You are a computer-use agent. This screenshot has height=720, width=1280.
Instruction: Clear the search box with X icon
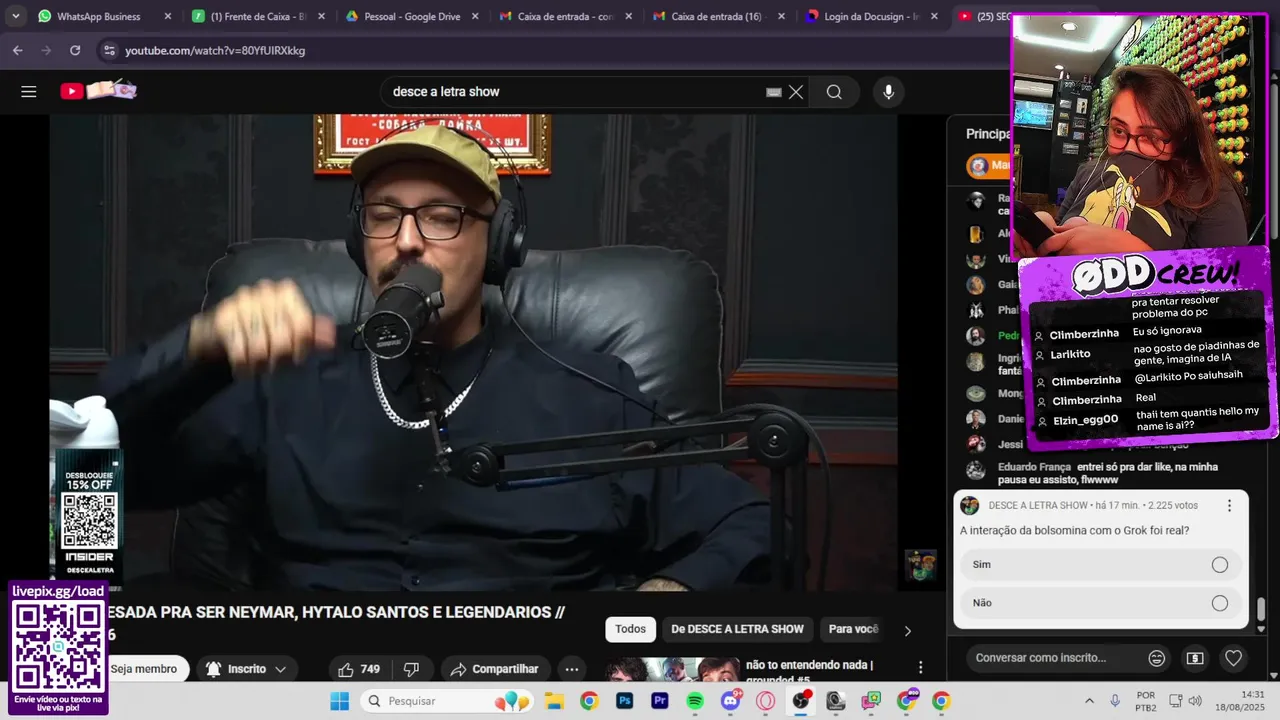pyautogui.click(x=796, y=92)
